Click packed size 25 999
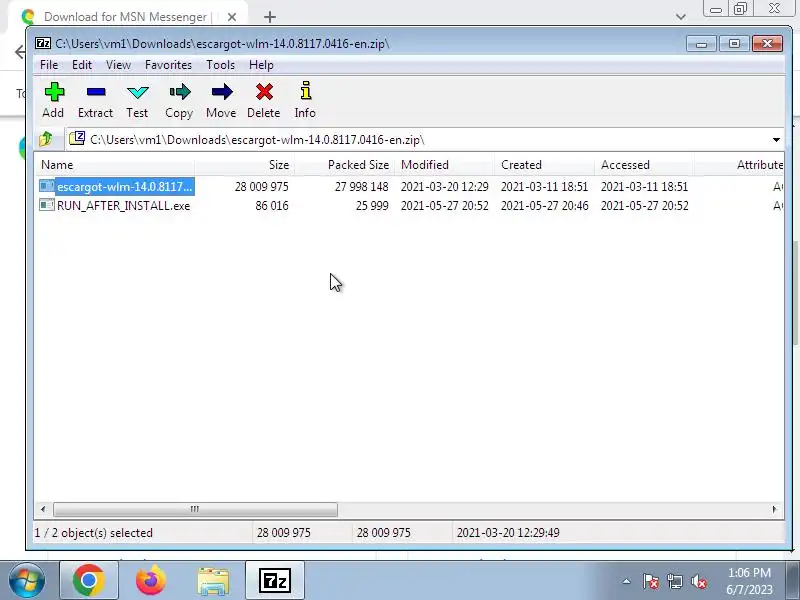The height and width of the screenshot is (600, 800). [x=372, y=206]
